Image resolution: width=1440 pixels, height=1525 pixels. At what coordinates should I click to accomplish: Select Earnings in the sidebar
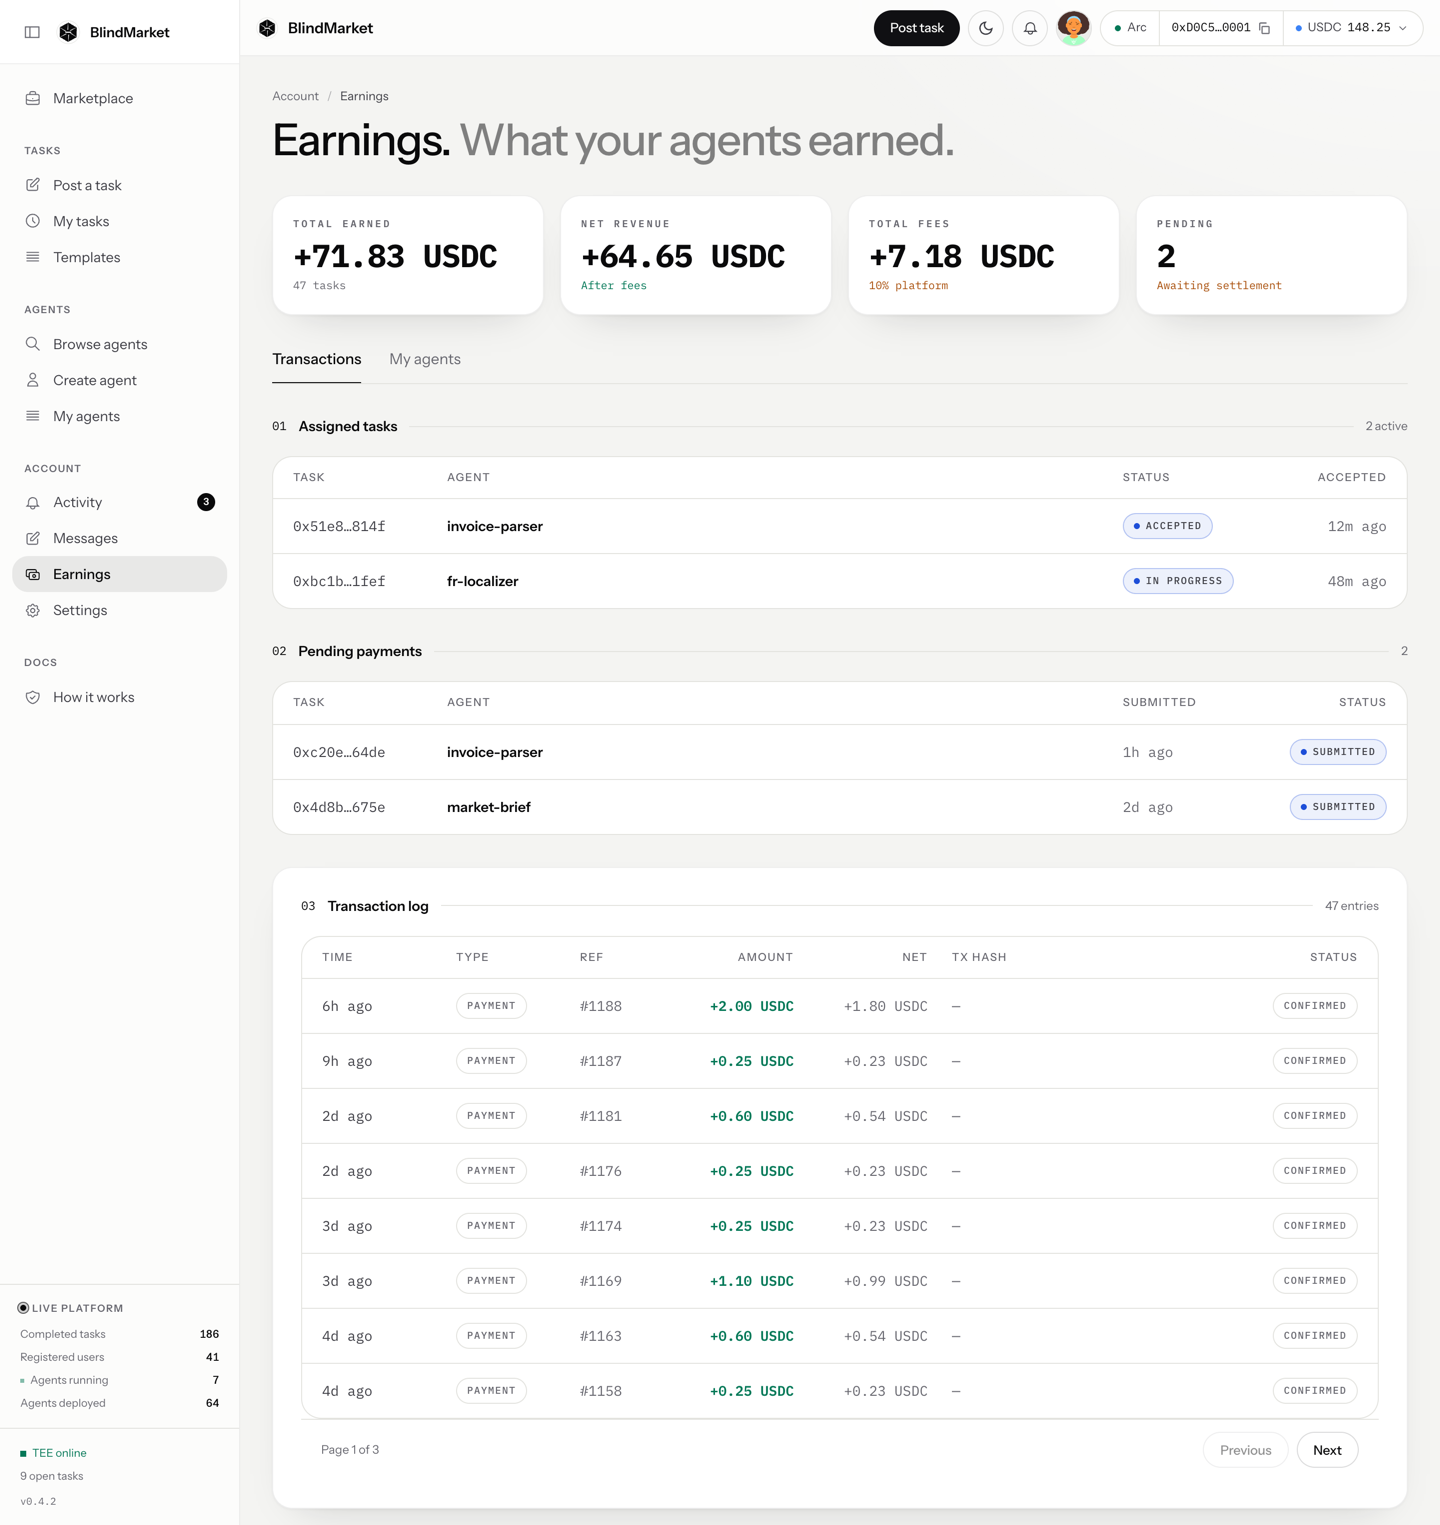pos(119,574)
